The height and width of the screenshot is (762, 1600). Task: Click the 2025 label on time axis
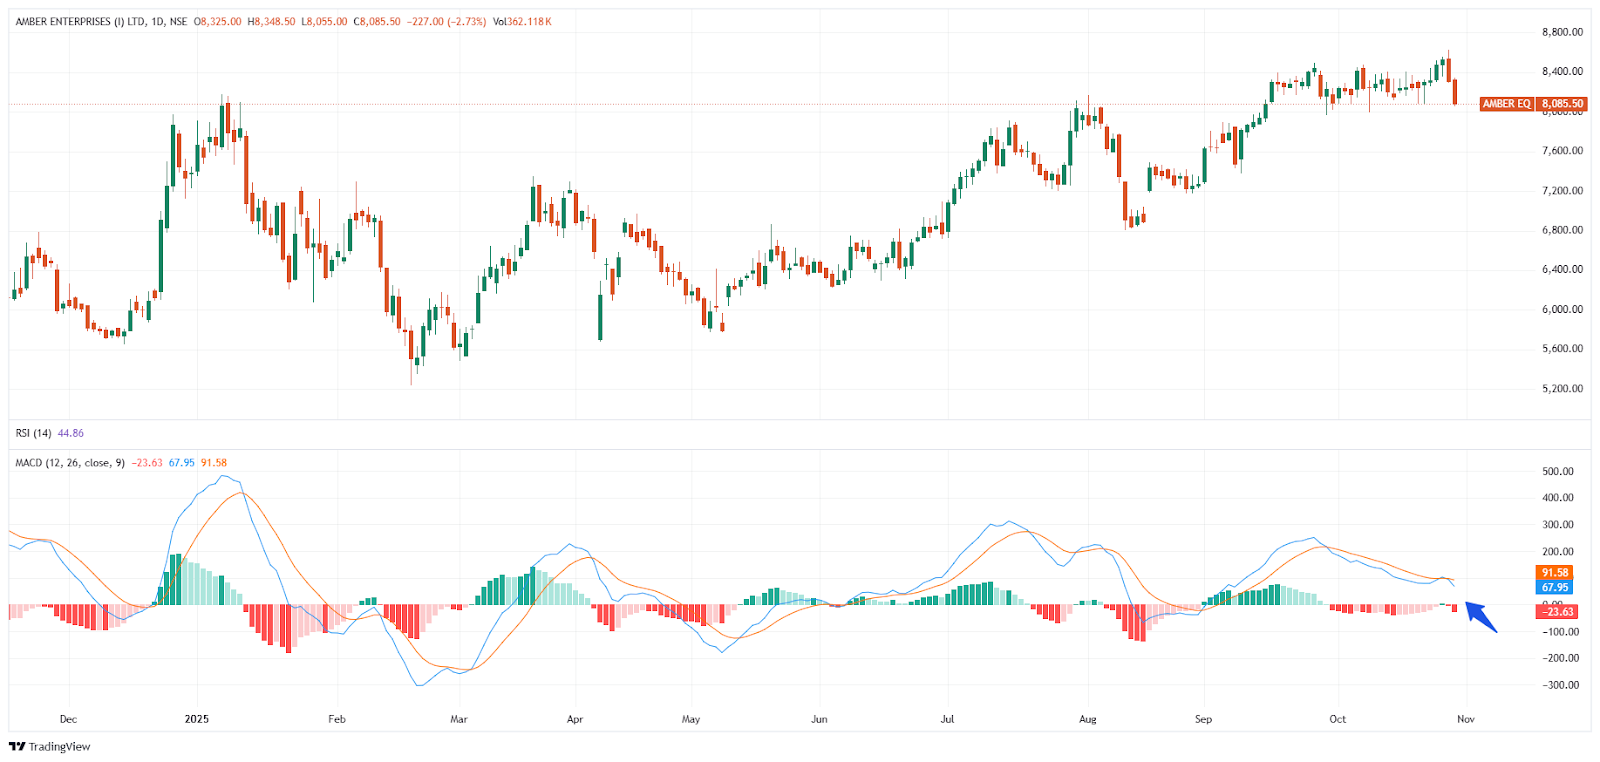point(197,719)
